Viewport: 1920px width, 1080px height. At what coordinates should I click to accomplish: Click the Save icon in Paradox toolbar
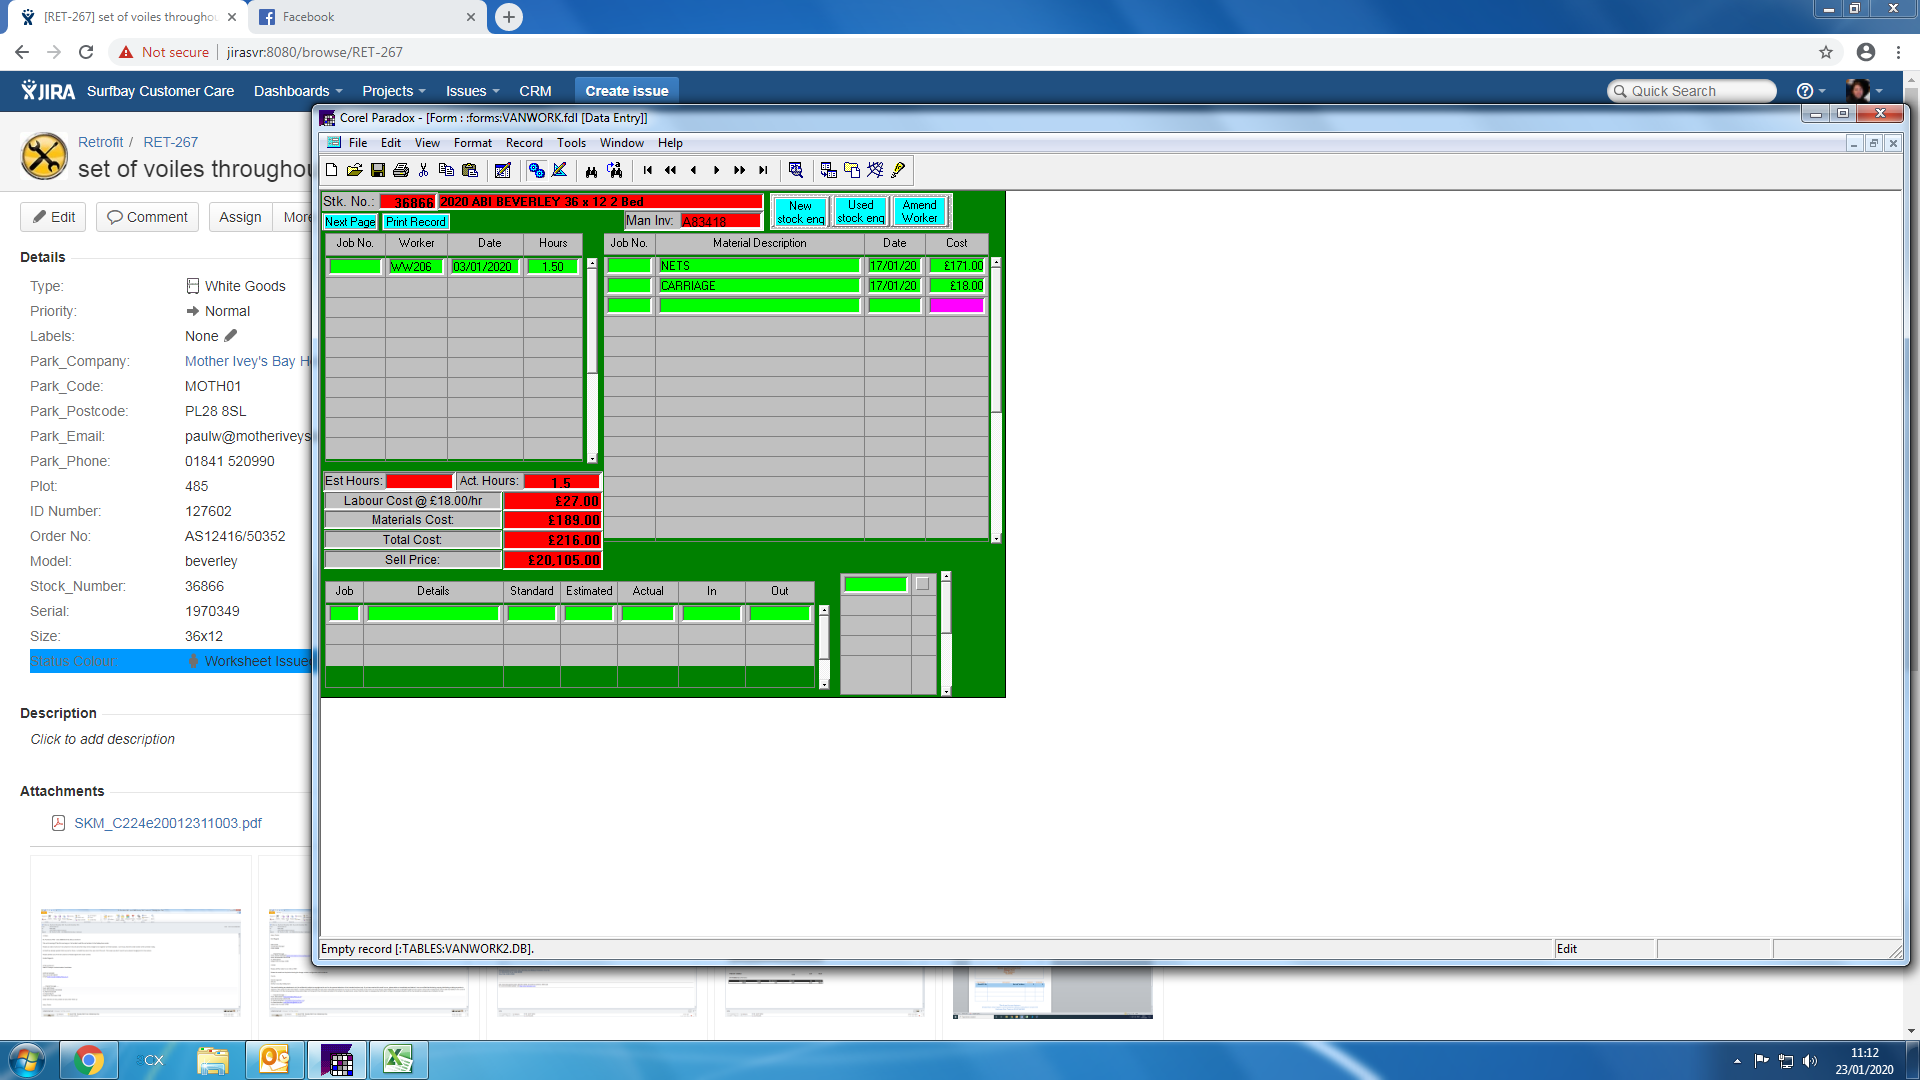click(378, 170)
